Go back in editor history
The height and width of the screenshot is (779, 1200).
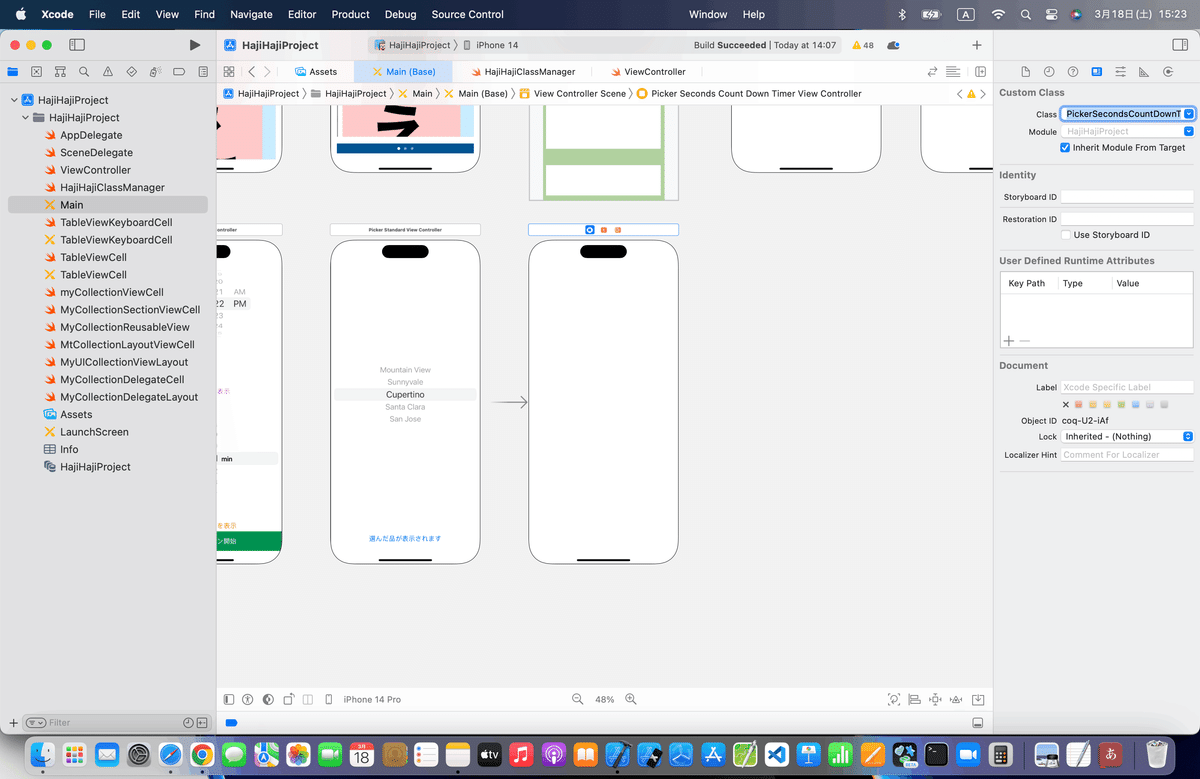251,72
